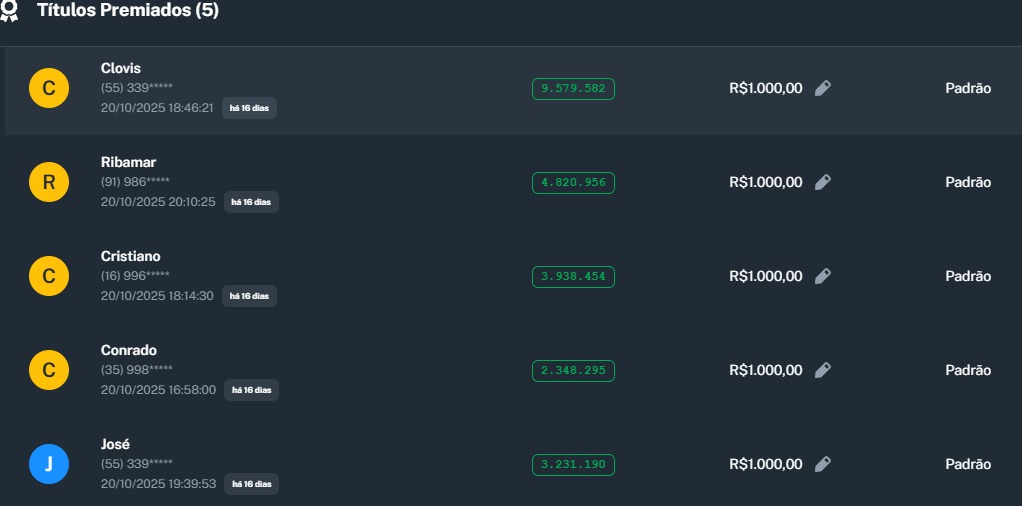
Task: Click pencil icon in Cristiano's row
Action: tap(822, 276)
